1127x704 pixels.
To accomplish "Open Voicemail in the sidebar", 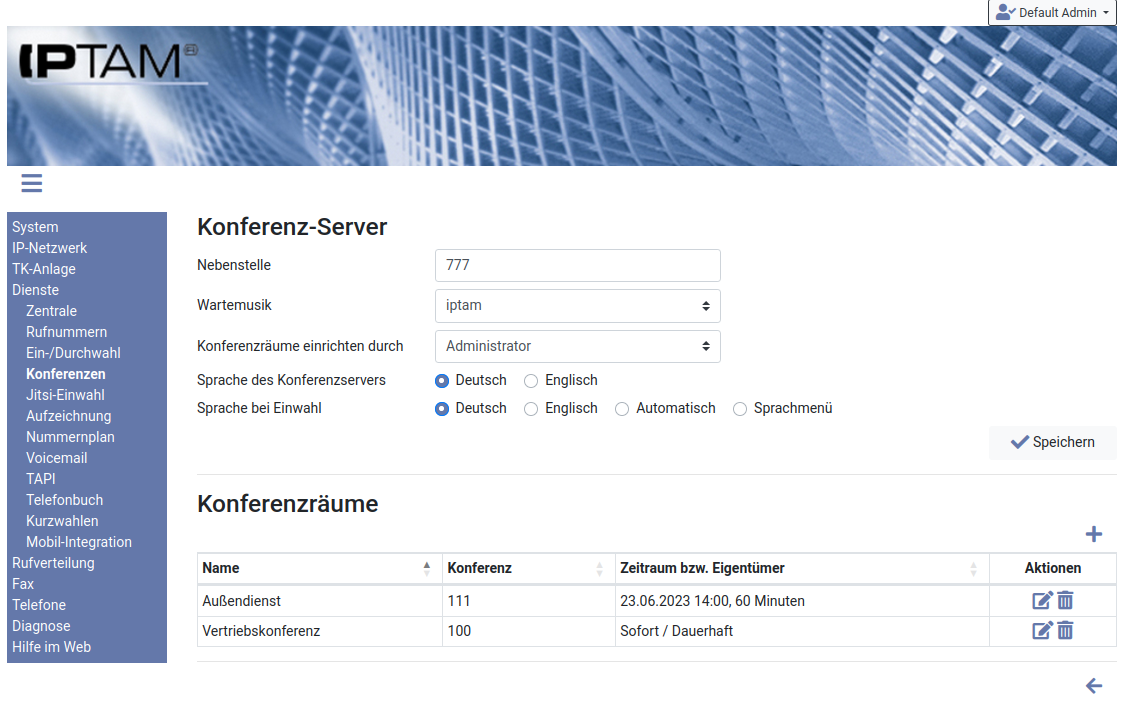I will 57,458.
